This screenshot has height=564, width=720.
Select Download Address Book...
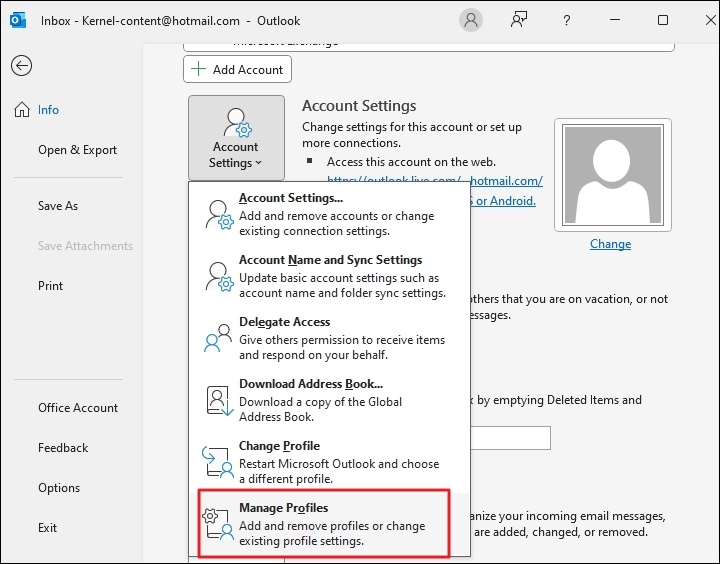329,400
